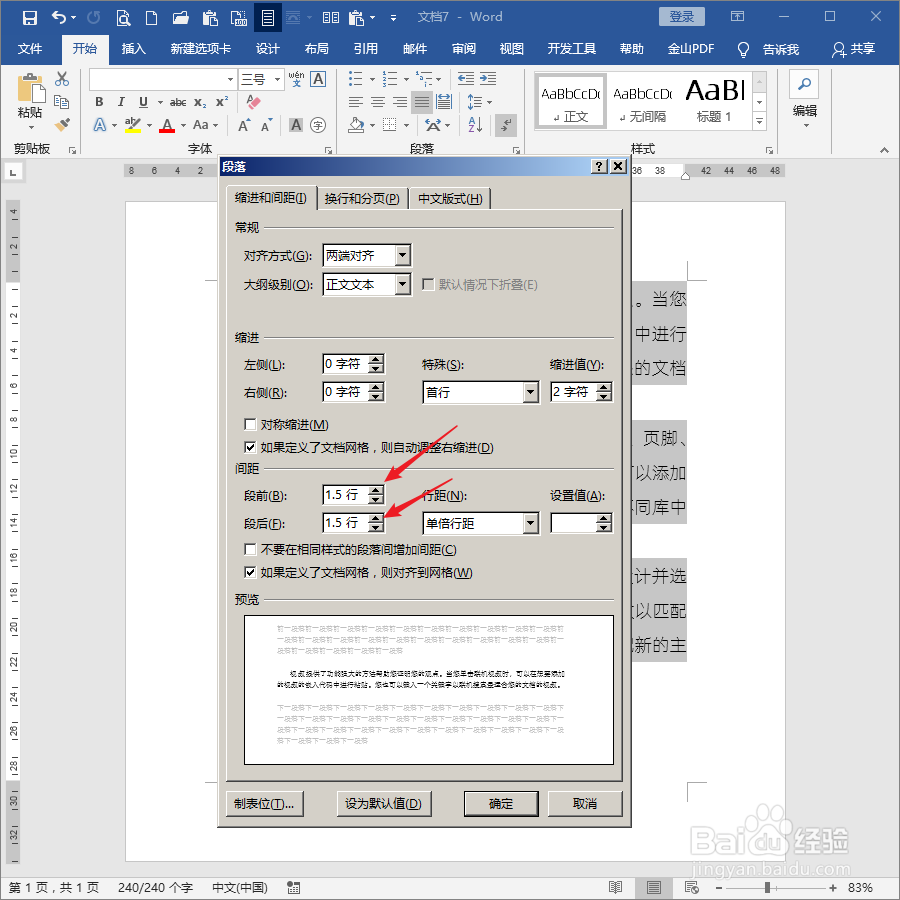Image resolution: width=900 pixels, height=900 pixels.
Task: Open the font size 三号 dropdown
Action: click(278, 79)
